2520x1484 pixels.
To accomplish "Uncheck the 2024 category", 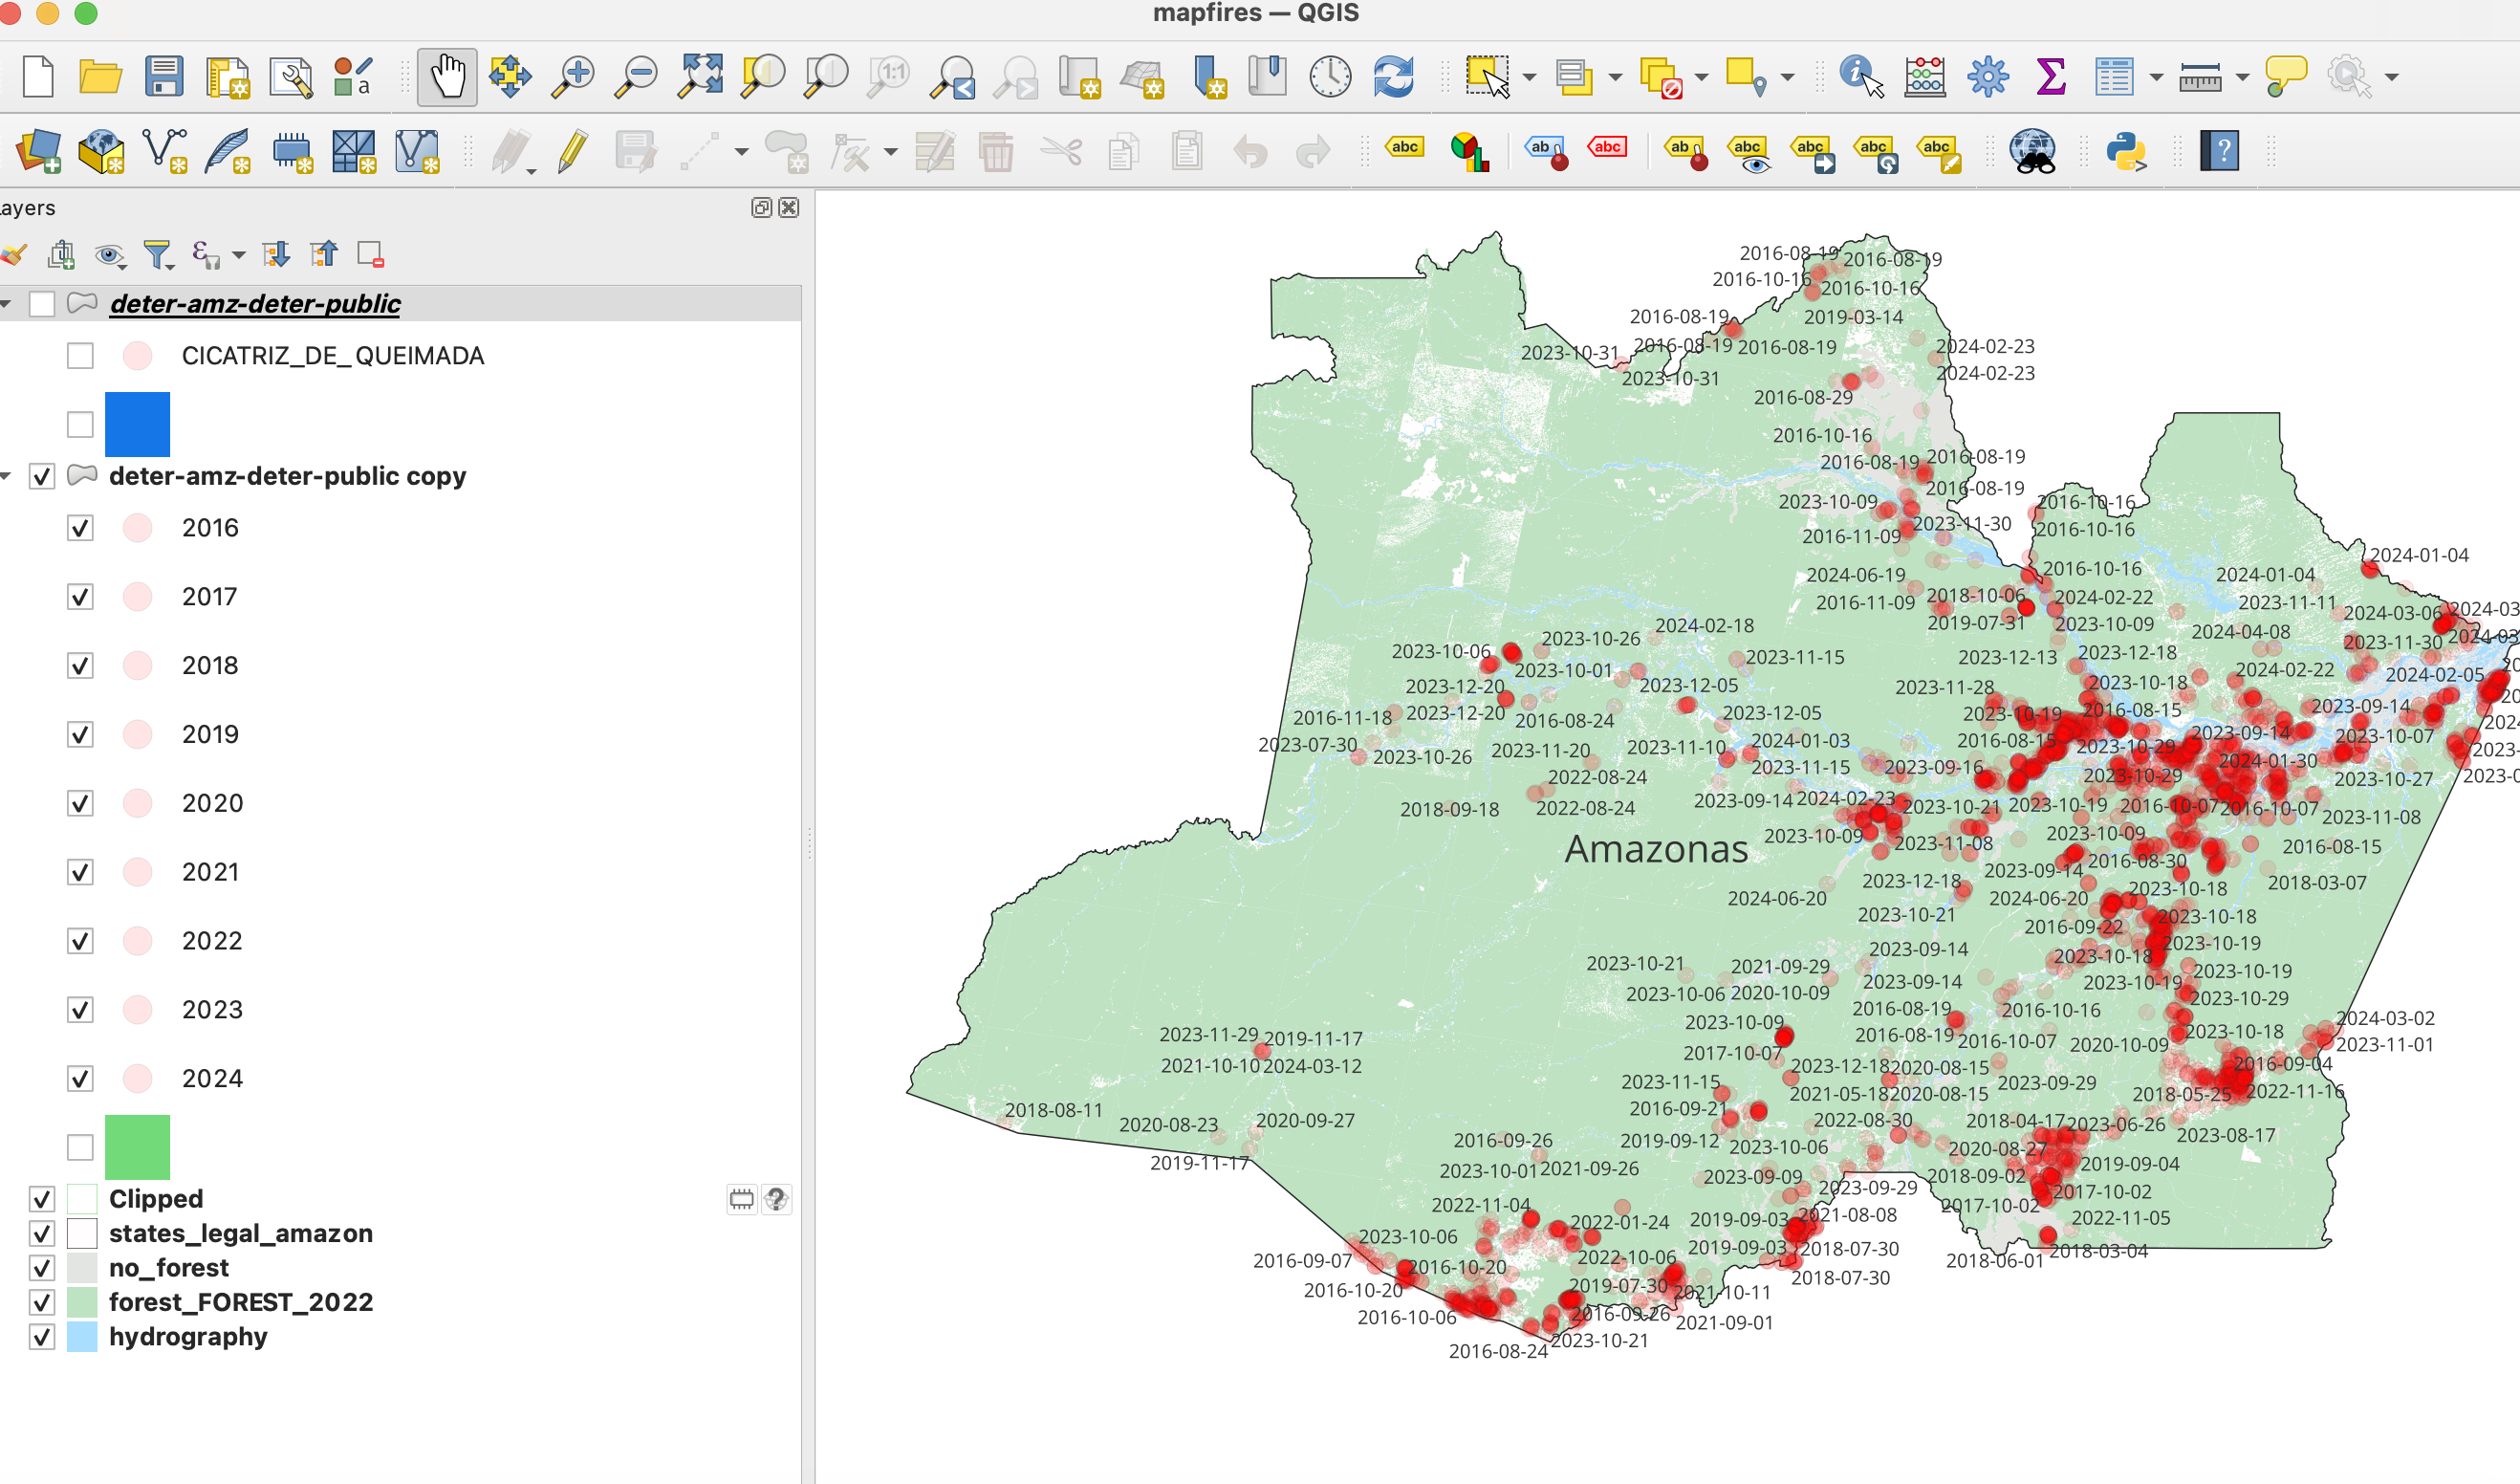I will (x=80, y=1079).
